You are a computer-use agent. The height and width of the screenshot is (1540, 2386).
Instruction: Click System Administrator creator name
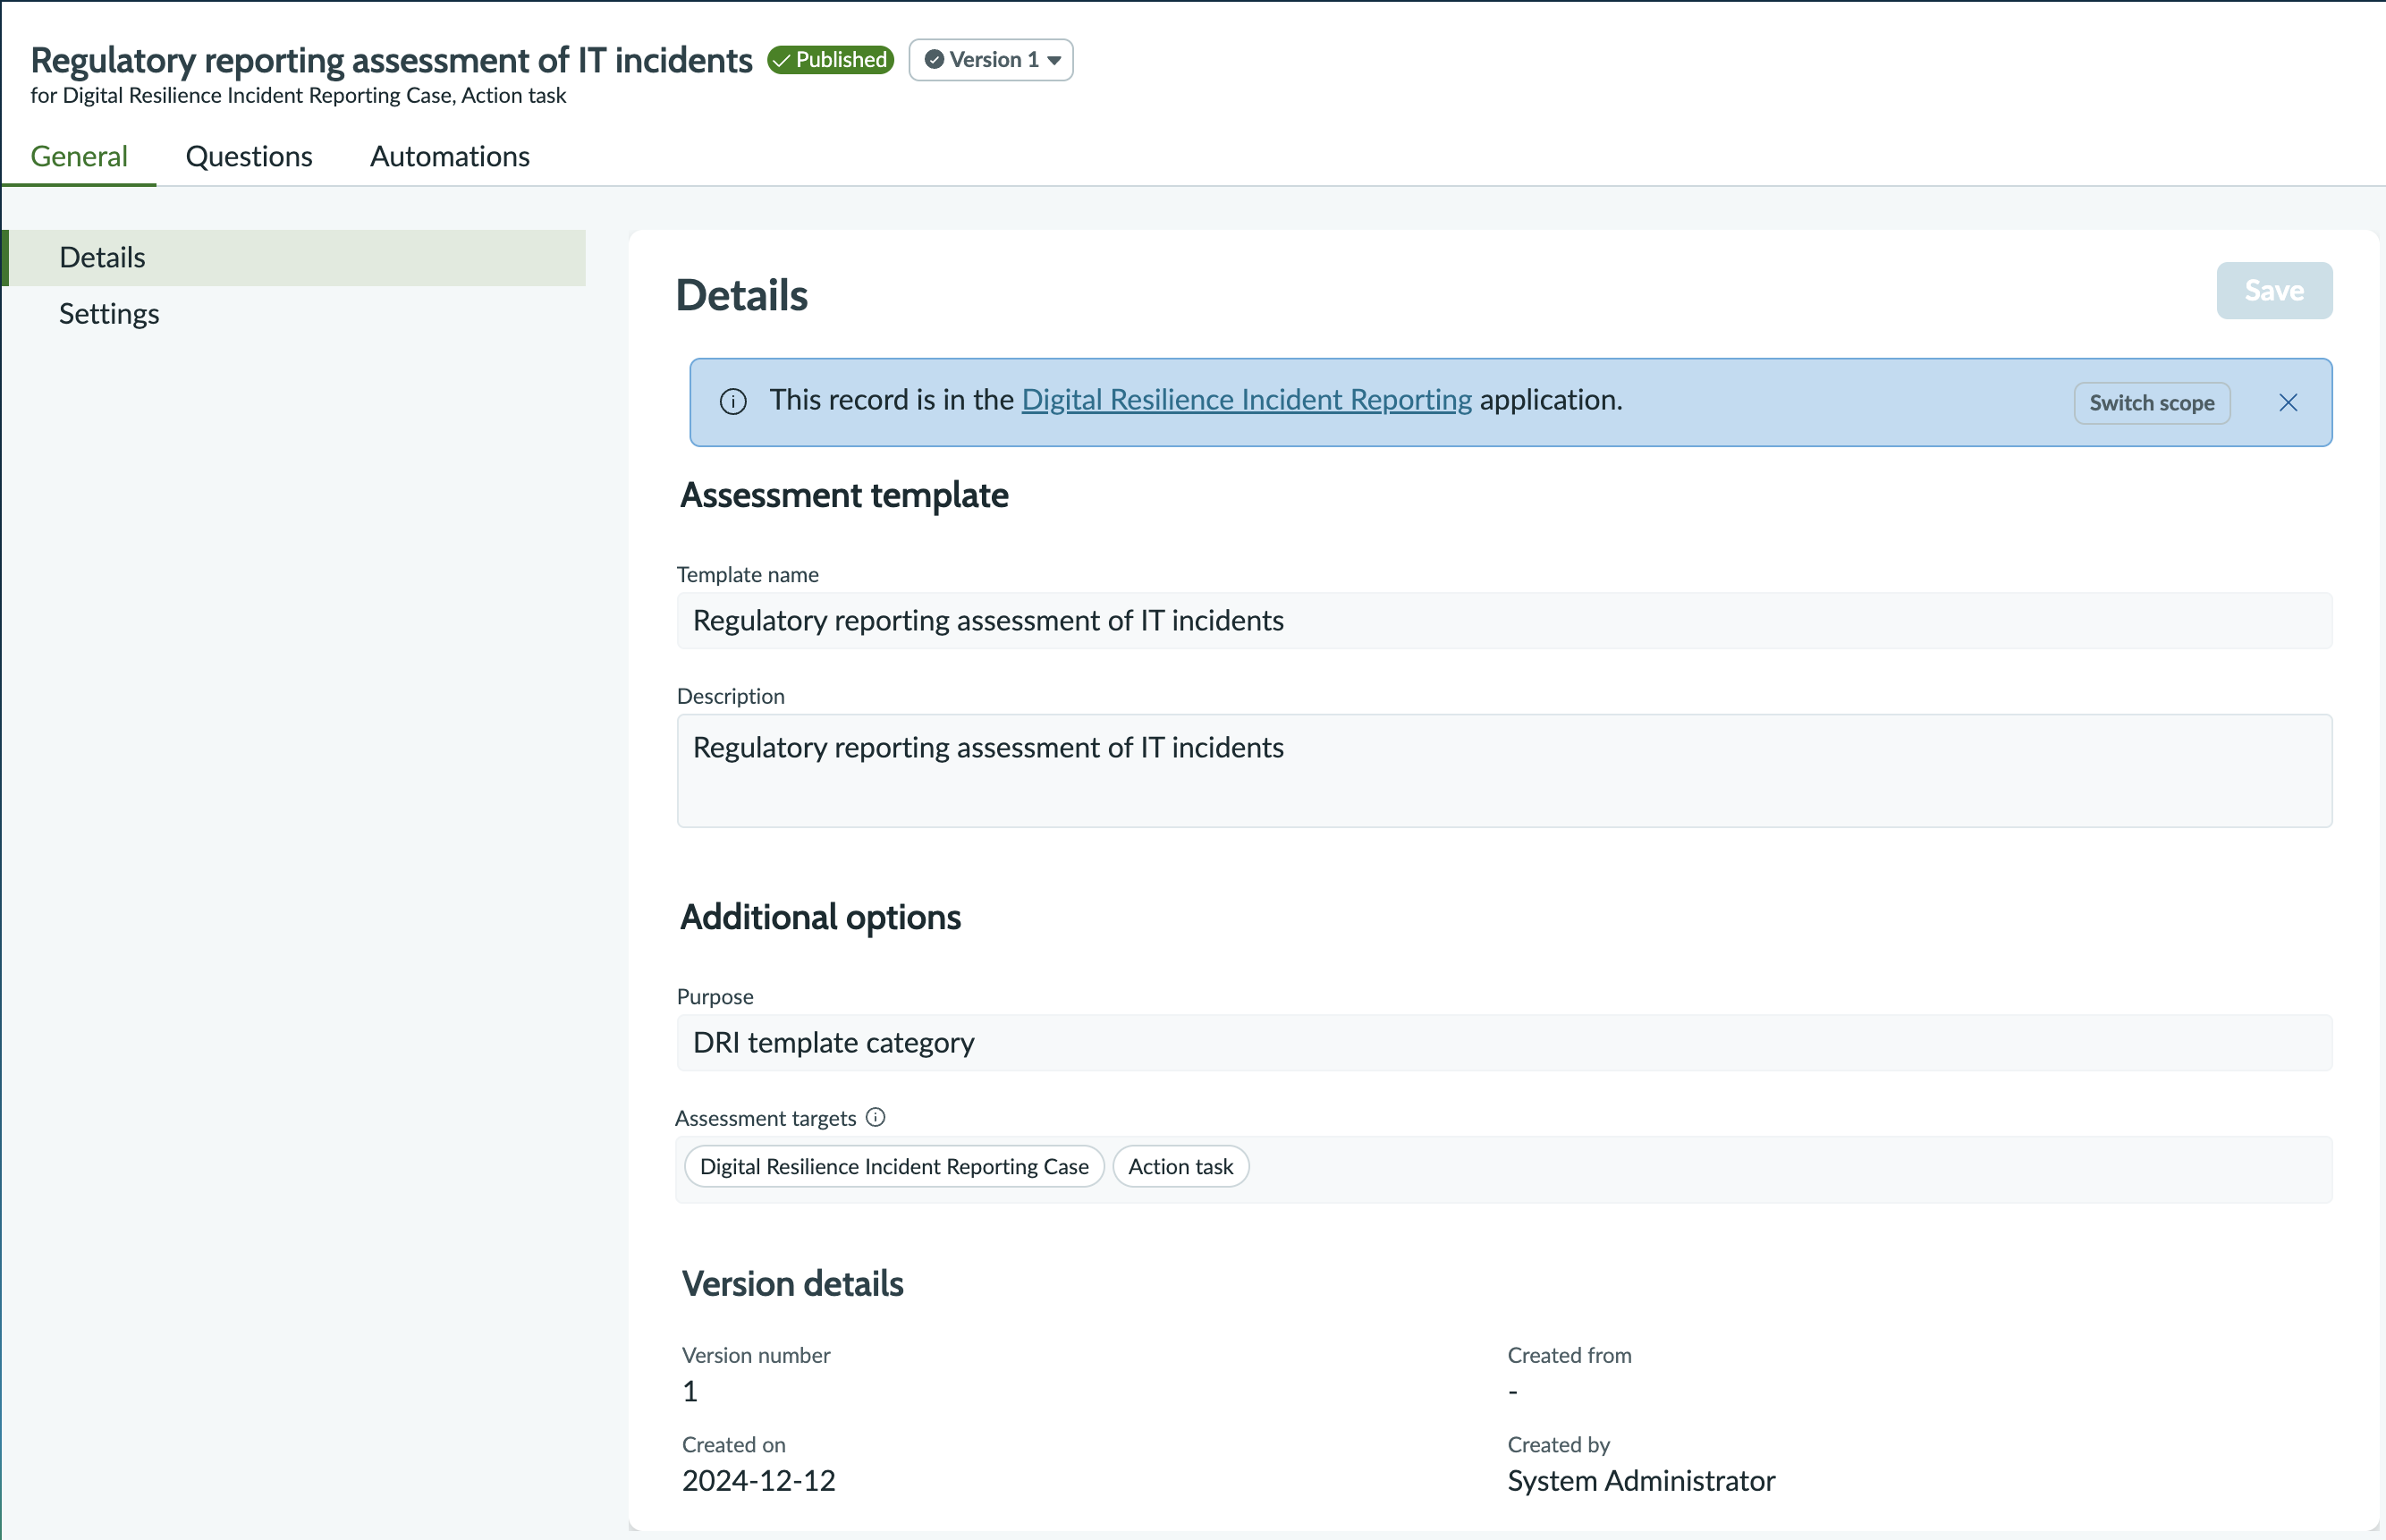pyautogui.click(x=1641, y=1481)
